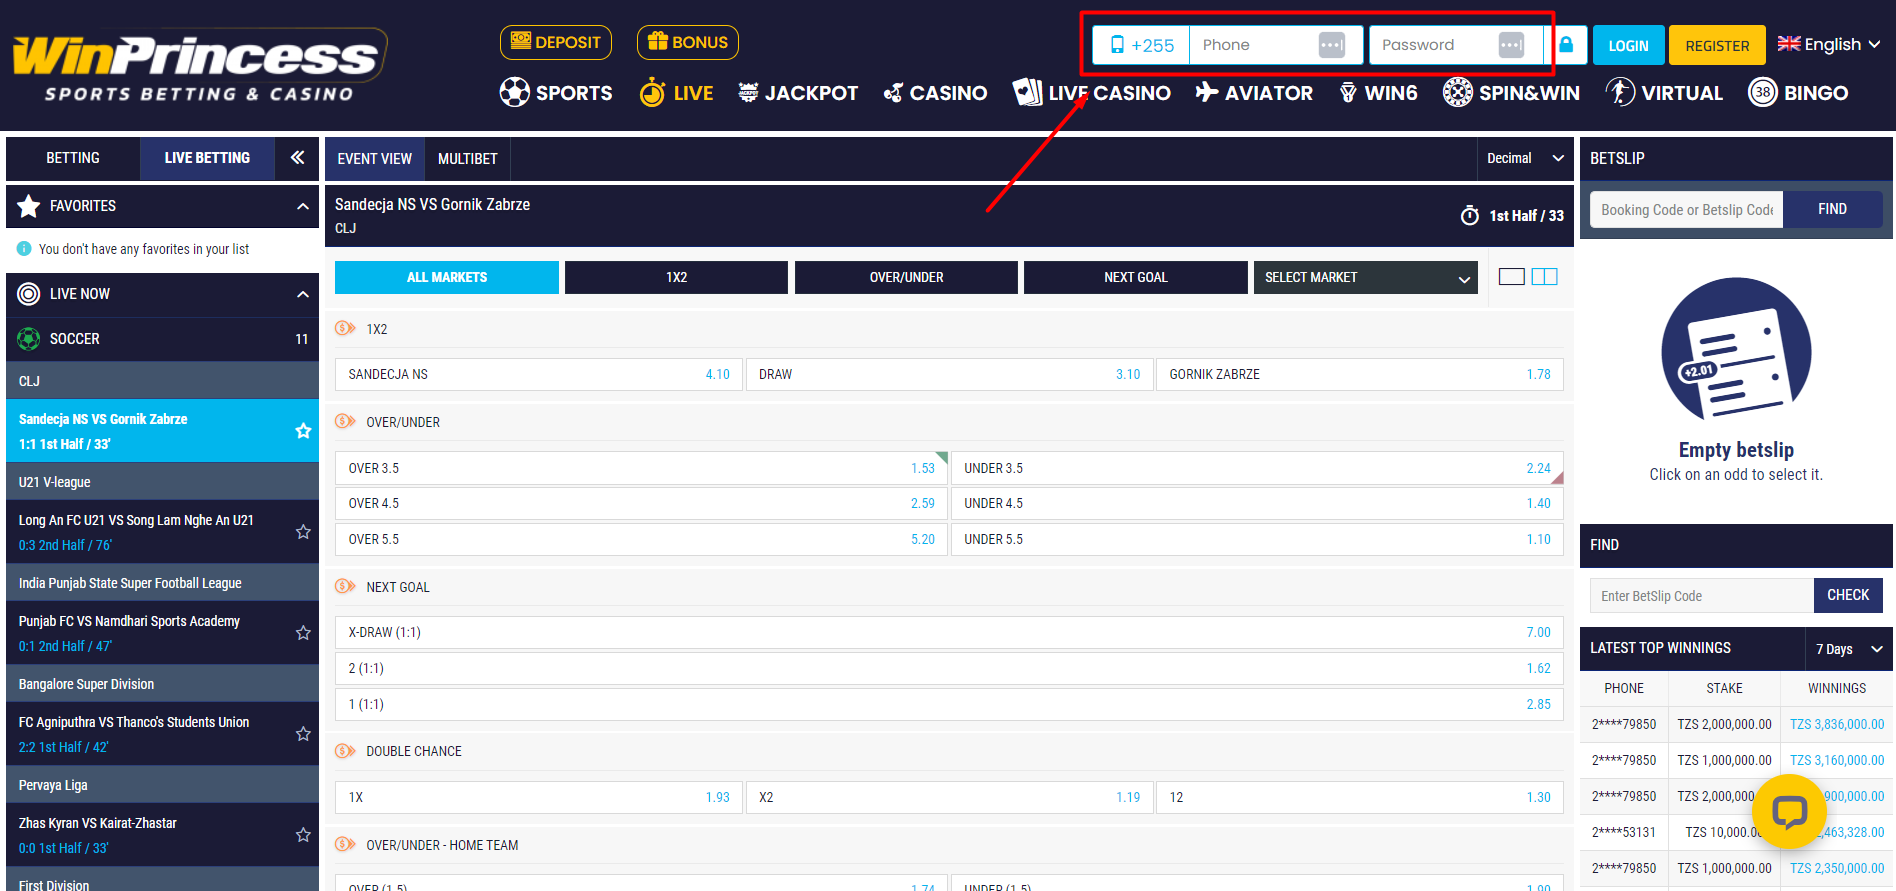Open the WIN6 game
The width and height of the screenshot is (1896, 891).
(1378, 93)
